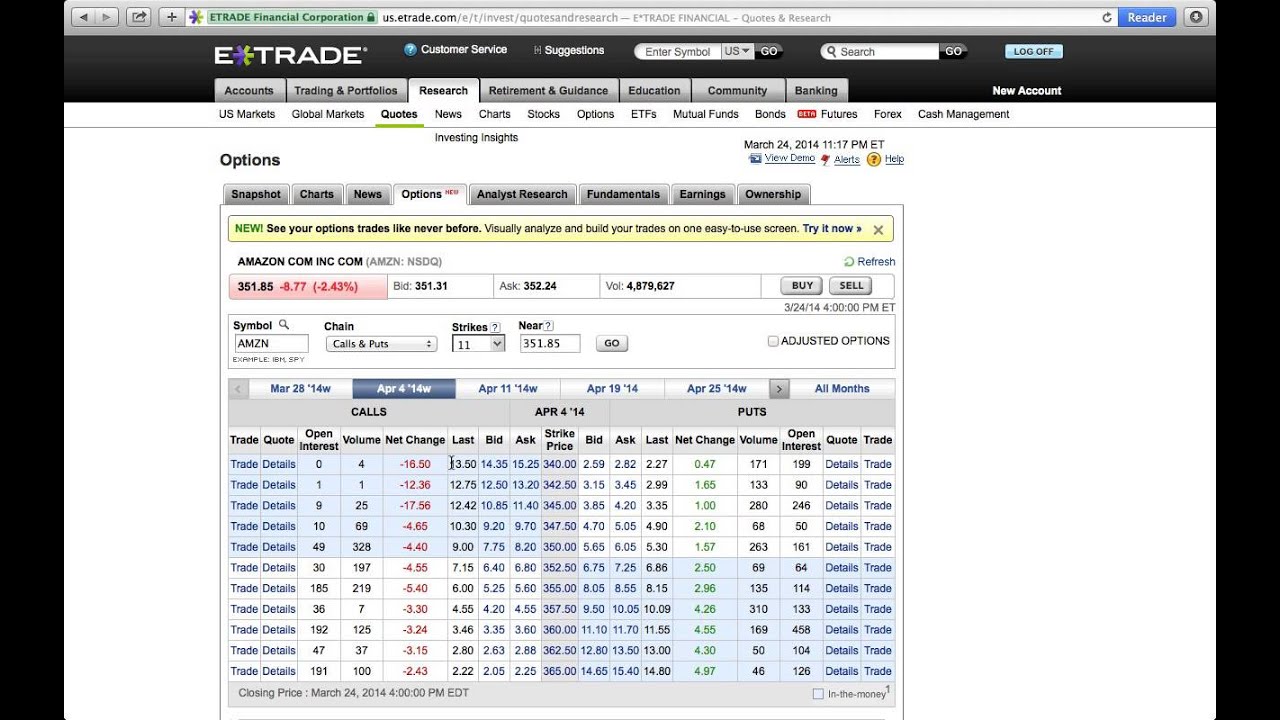Click Strikes help question mark
The height and width of the screenshot is (720, 1280).
[x=495, y=327]
